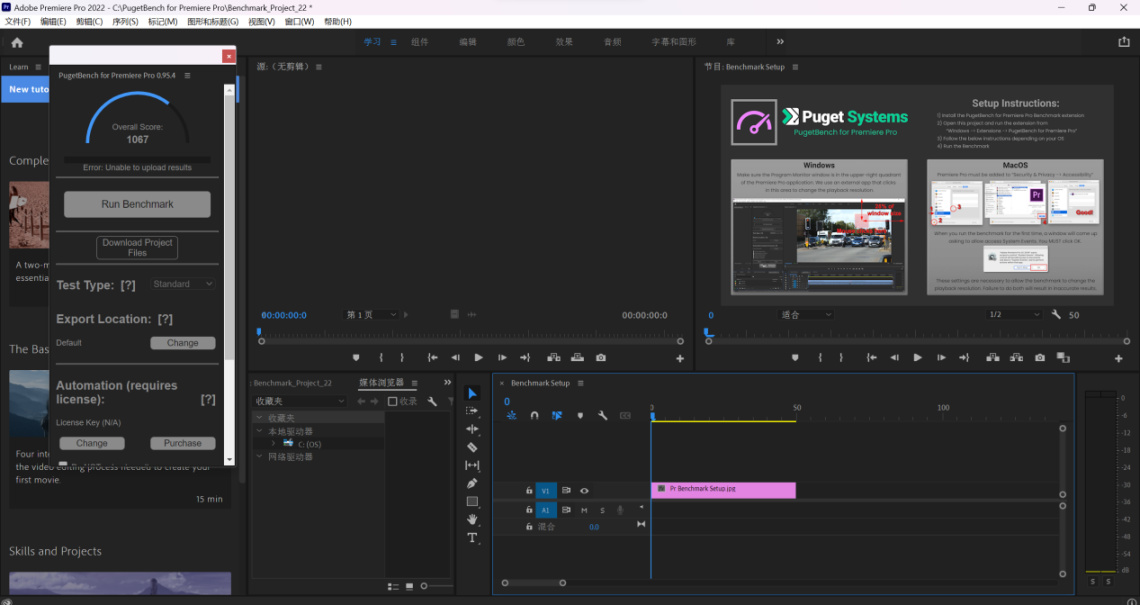Open timeline display settings wrench
Screen dimensions: 1140x605
[602, 415]
